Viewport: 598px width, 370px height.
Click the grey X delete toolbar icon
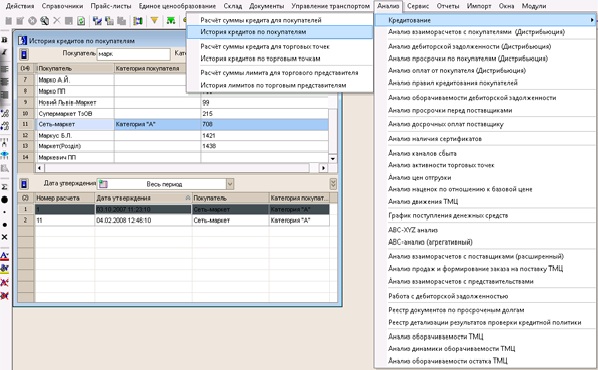(57, 21)
